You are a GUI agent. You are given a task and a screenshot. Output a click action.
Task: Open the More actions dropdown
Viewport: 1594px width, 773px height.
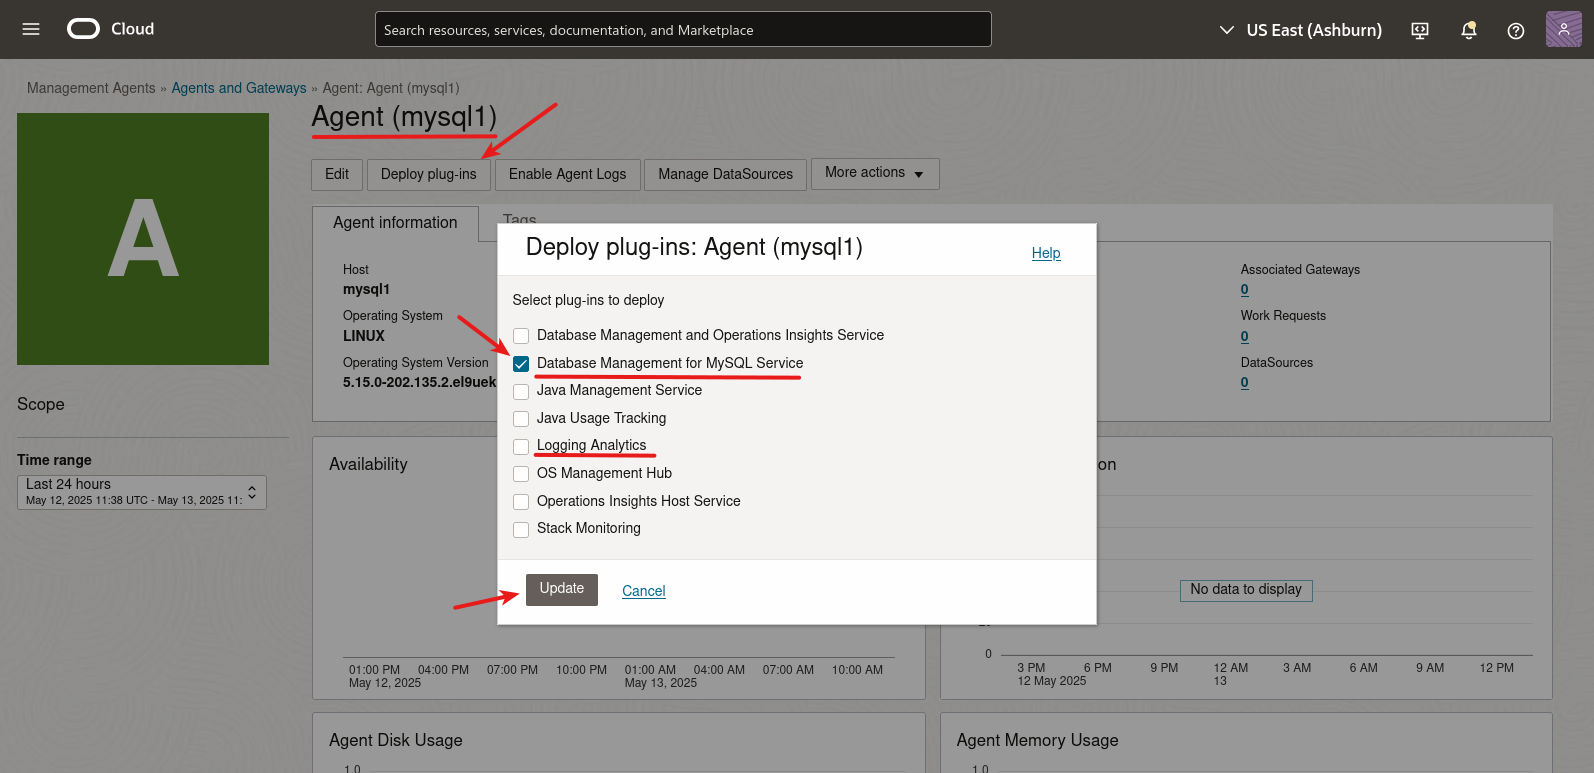(x=875, y=173)
